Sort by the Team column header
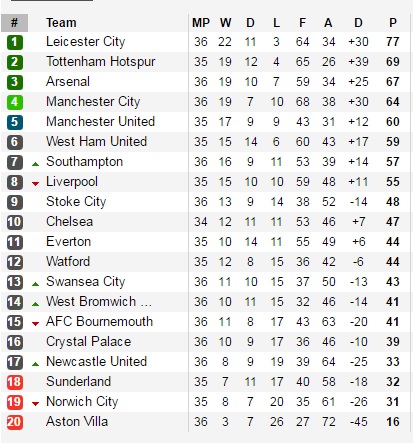 click(61, 23)
